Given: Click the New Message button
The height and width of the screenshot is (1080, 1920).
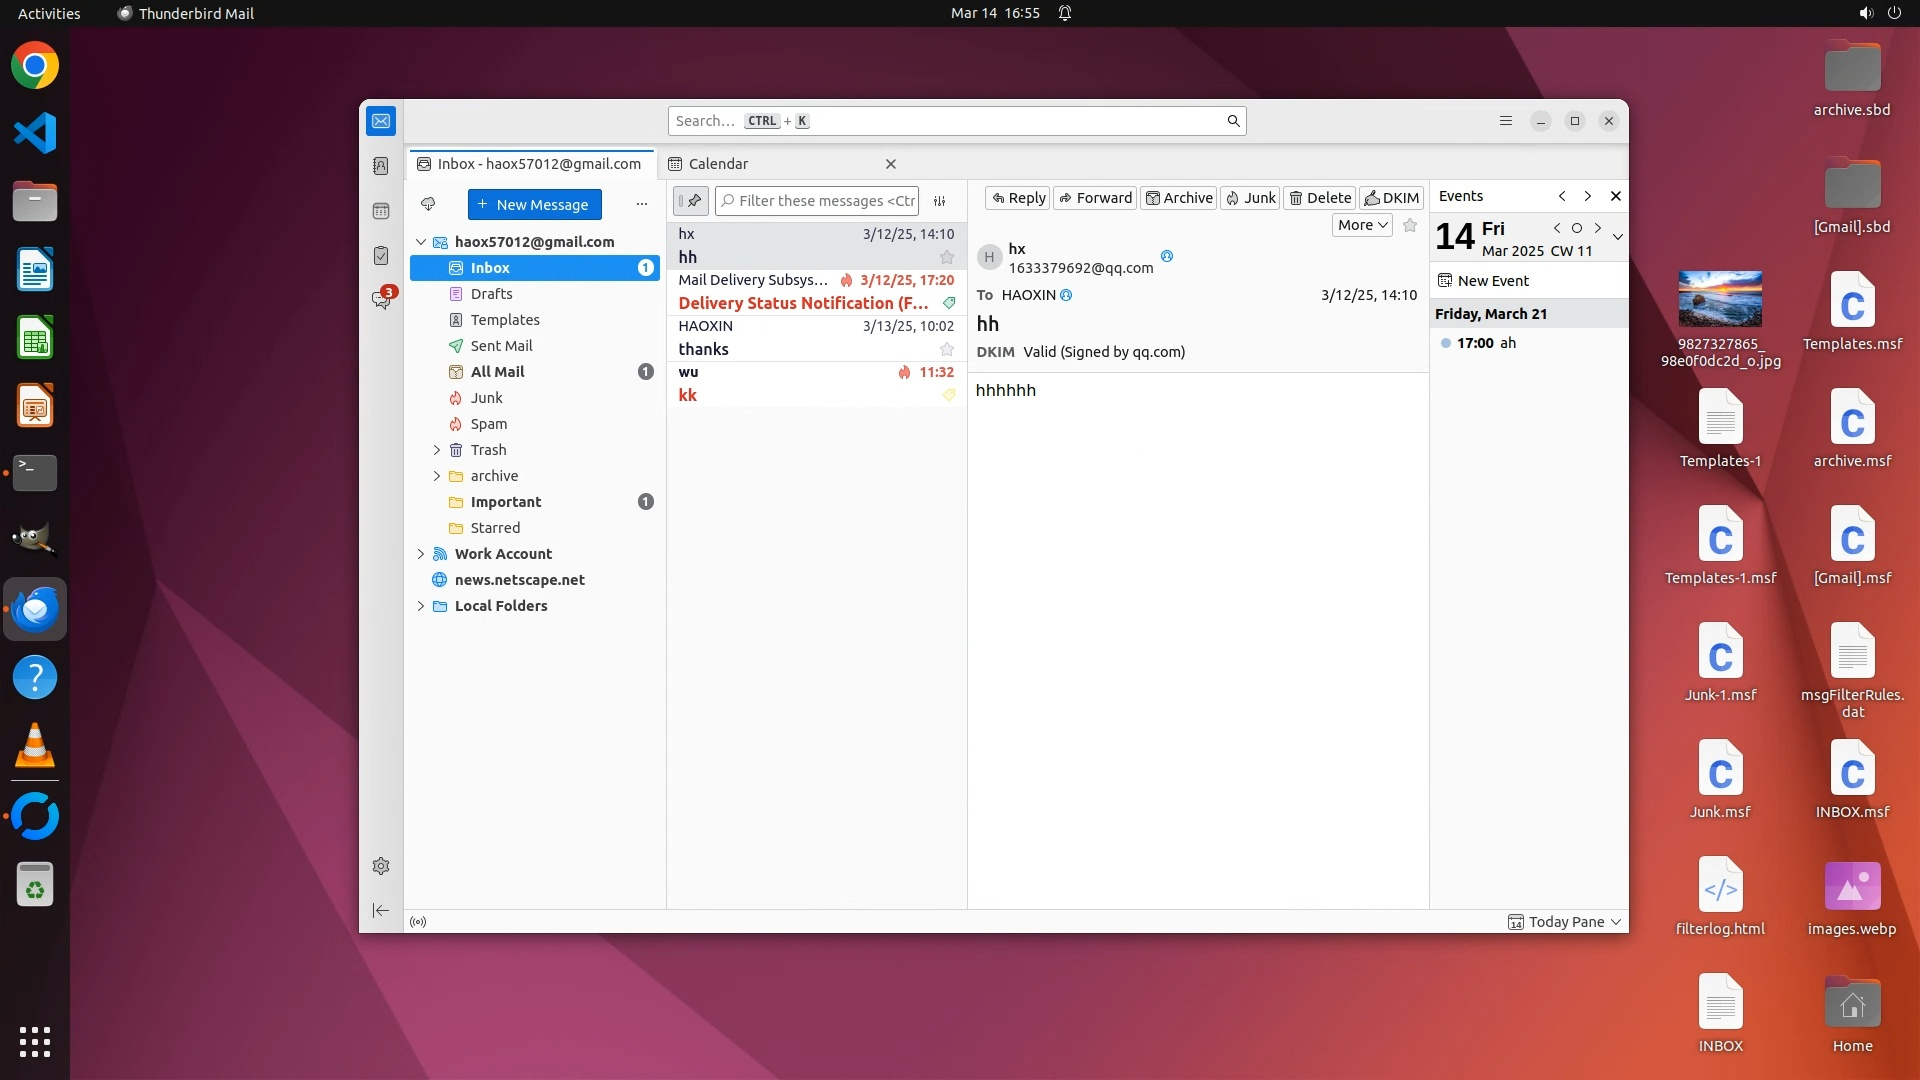Looking at the screenshot, I should tap(534, 205).
